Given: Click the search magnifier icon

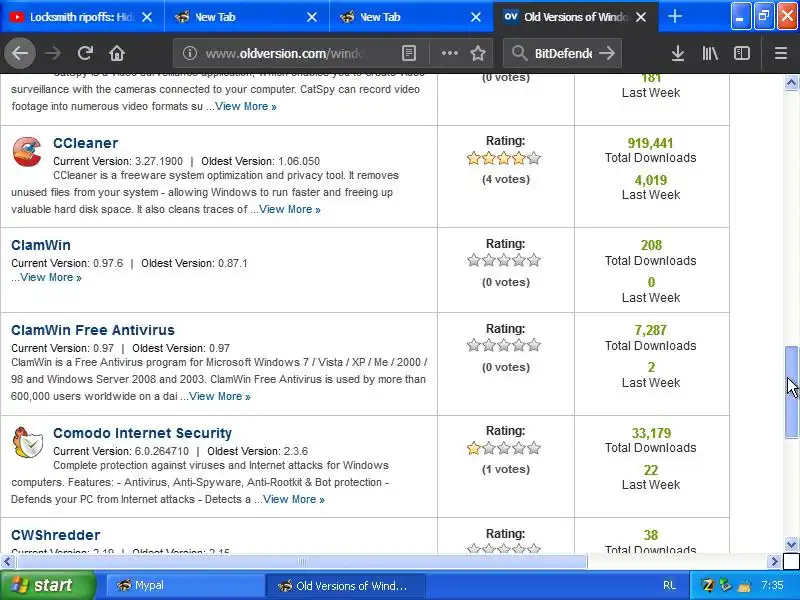Looking at the screenshot, I should 519,53.
